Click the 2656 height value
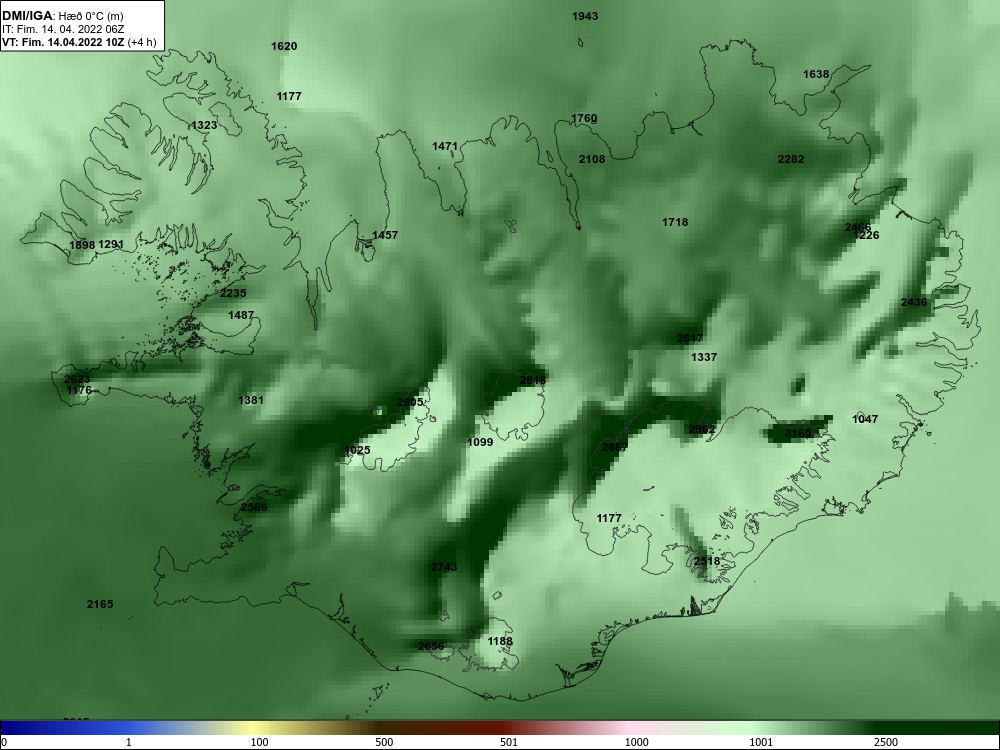Screen dimensions: 1000x750 [431, 646]
